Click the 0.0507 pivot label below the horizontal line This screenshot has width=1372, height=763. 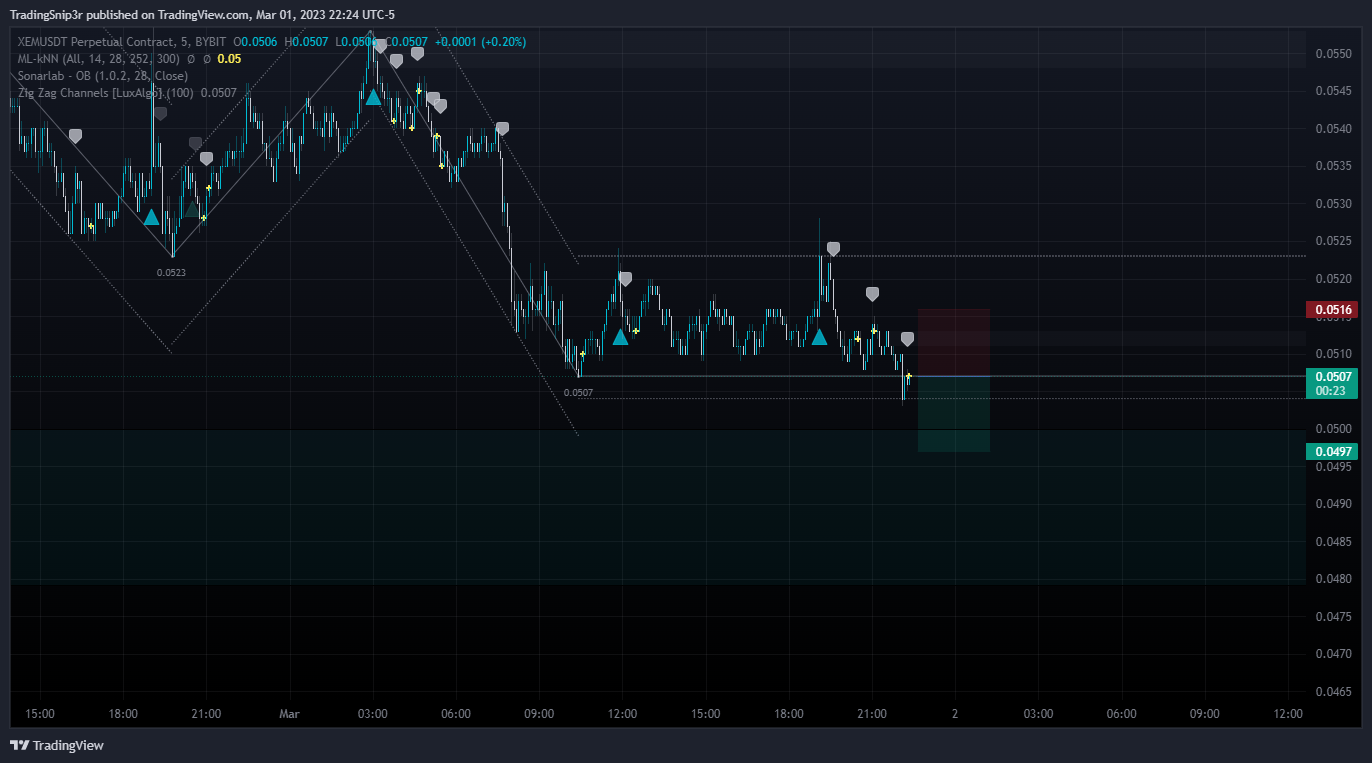[x=578, y=392]
